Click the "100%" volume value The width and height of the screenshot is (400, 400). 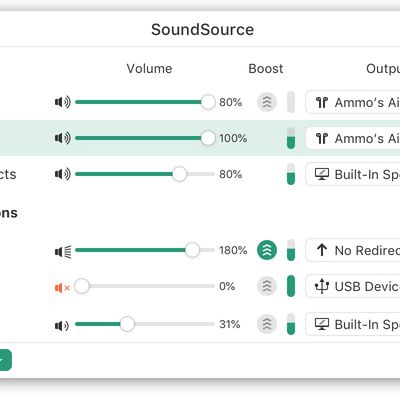233,138
